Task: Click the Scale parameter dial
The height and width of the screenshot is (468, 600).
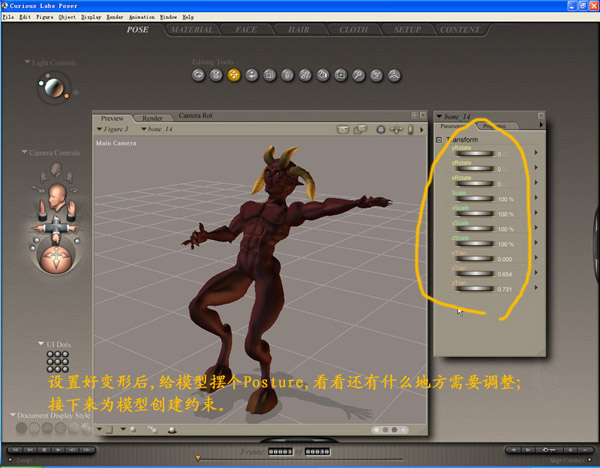Action: point(475,199)
